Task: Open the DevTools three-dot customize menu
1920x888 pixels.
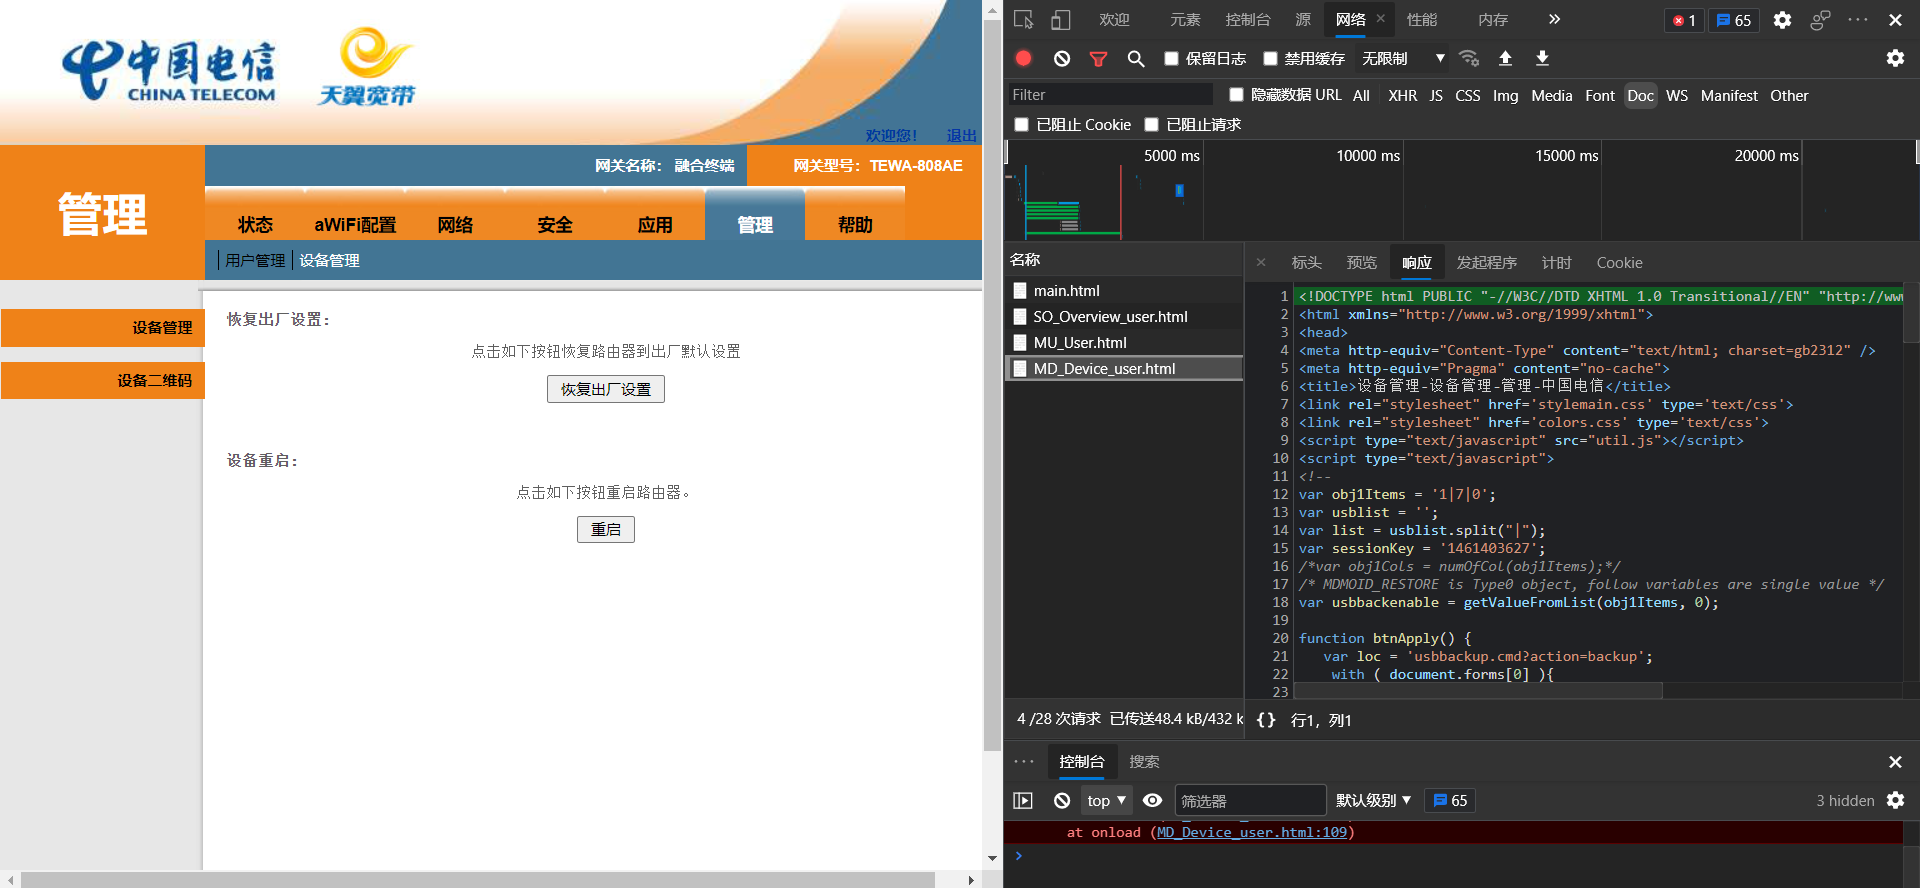Action: click(1858, 20)
